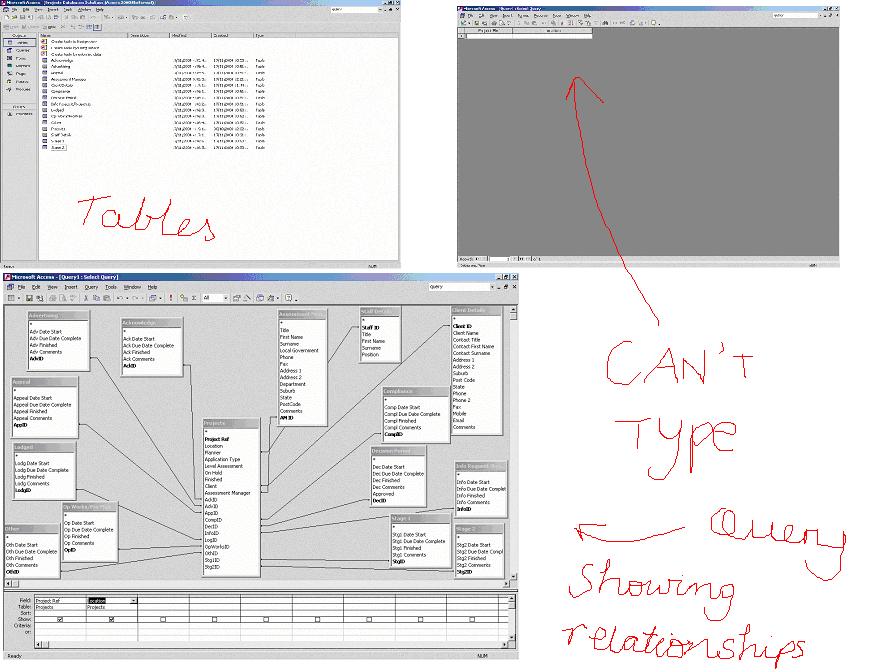891x672 pixels.
Task: Click the Help question mark toolbar icon
Action: click(288, 298)
